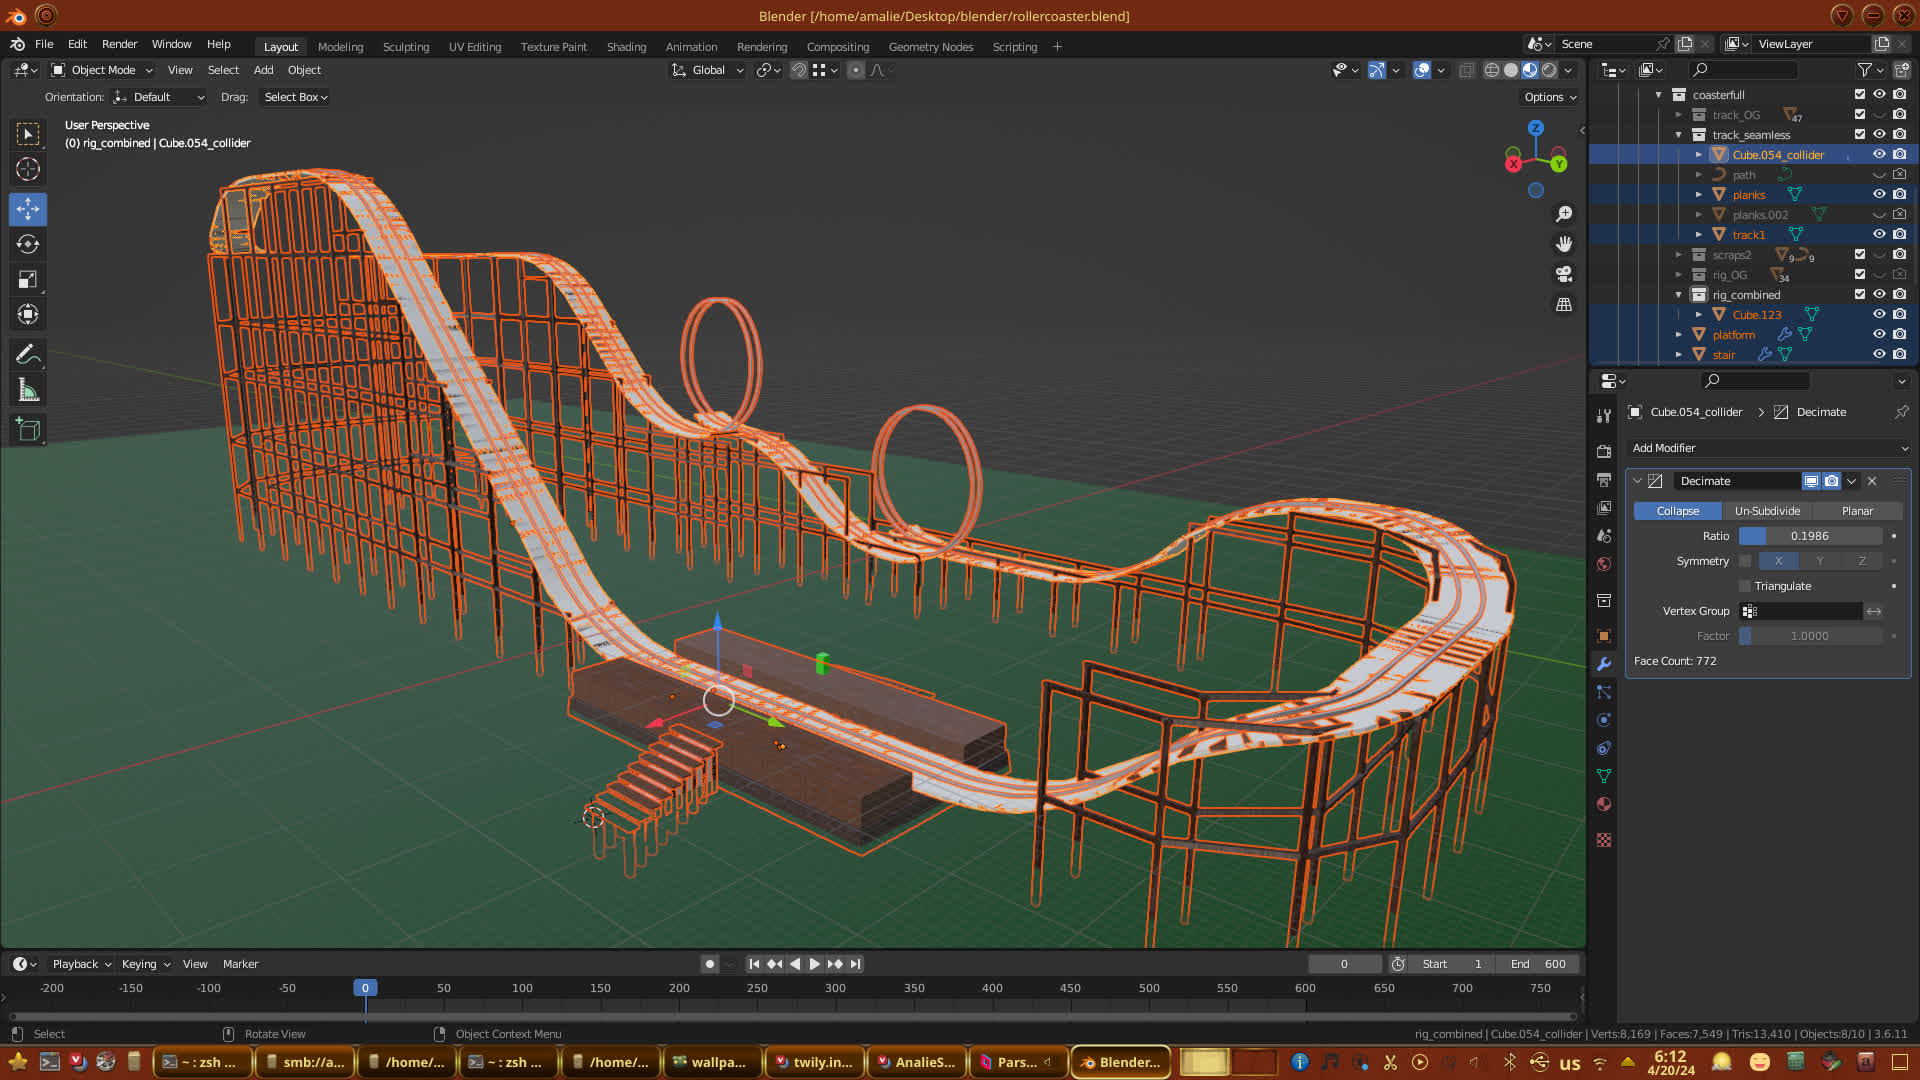
Task: Click the Add Cube tool icon
Action: tap(28, 430)
